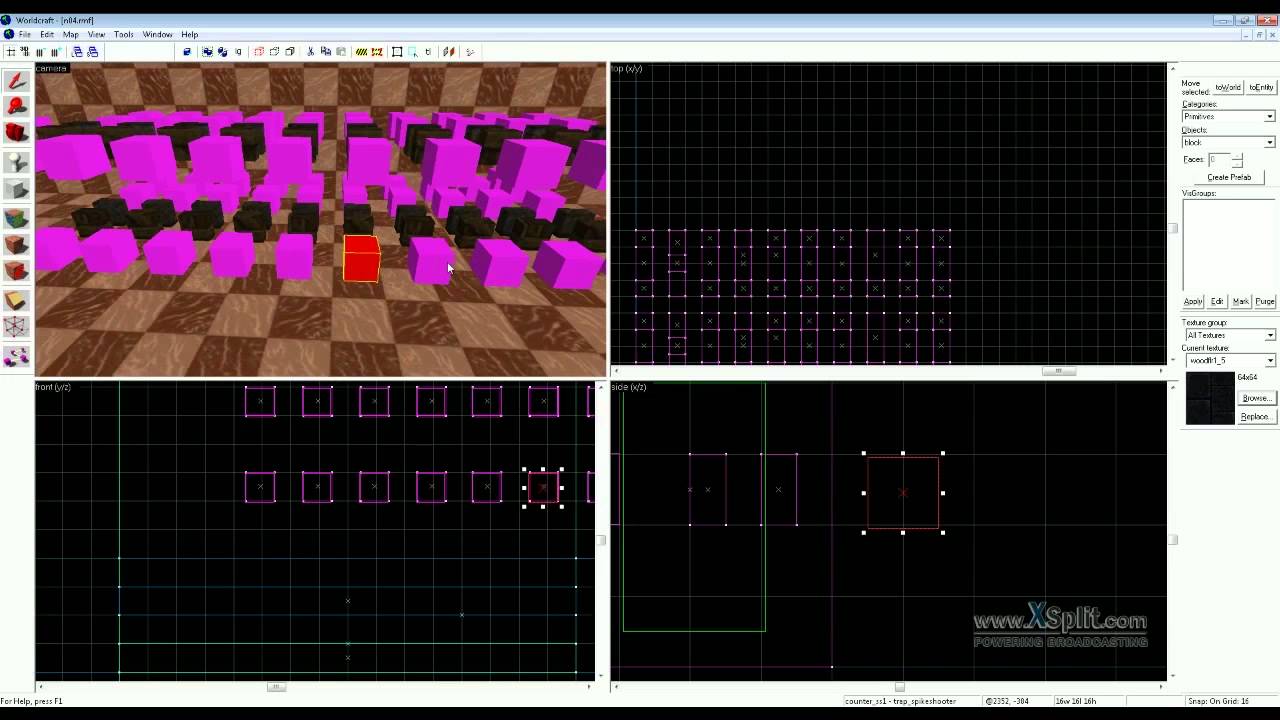
Task: Click the Save Window State icon
Action: point(92,52)
